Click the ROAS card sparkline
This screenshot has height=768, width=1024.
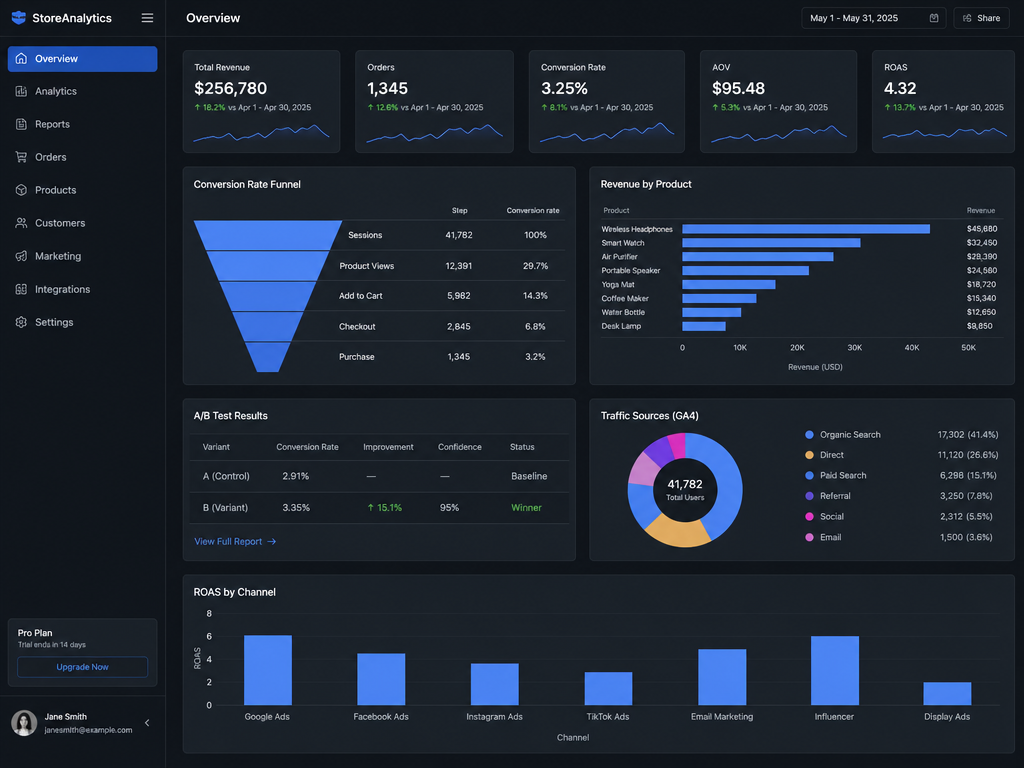[944, 133]
